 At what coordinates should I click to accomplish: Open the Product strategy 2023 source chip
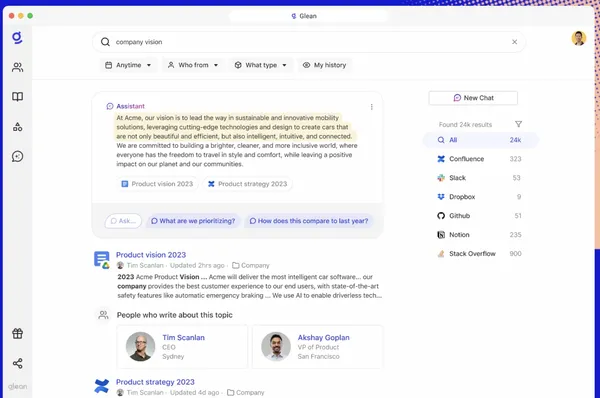(248, 184)
